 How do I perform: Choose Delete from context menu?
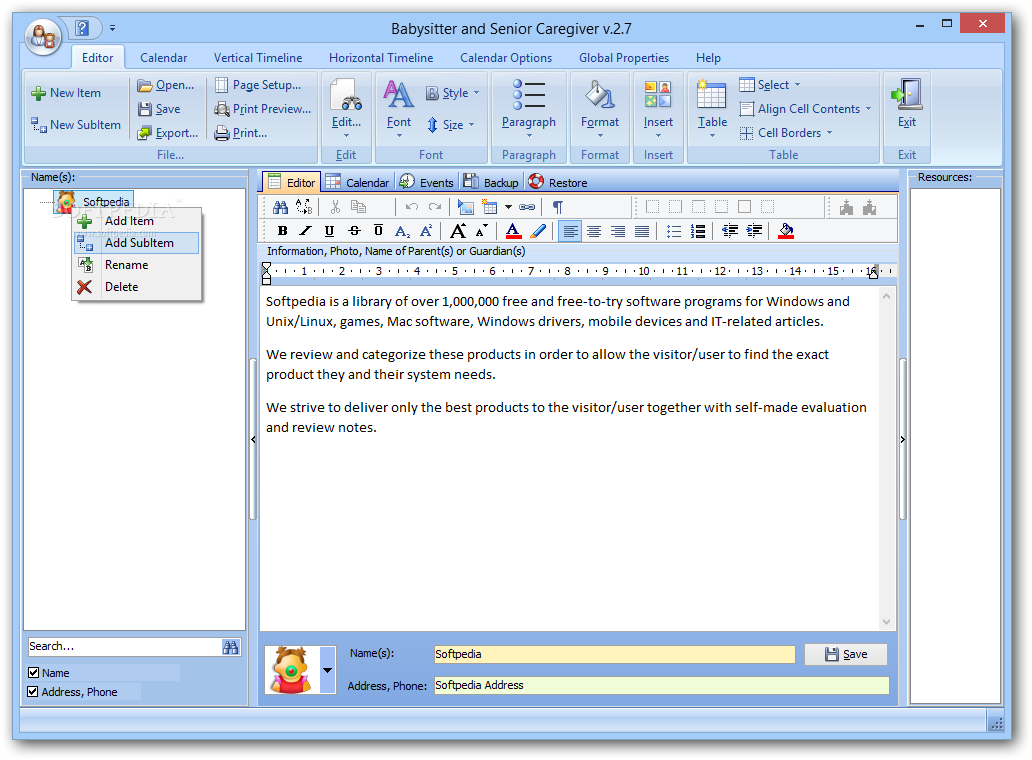(137, 287)
